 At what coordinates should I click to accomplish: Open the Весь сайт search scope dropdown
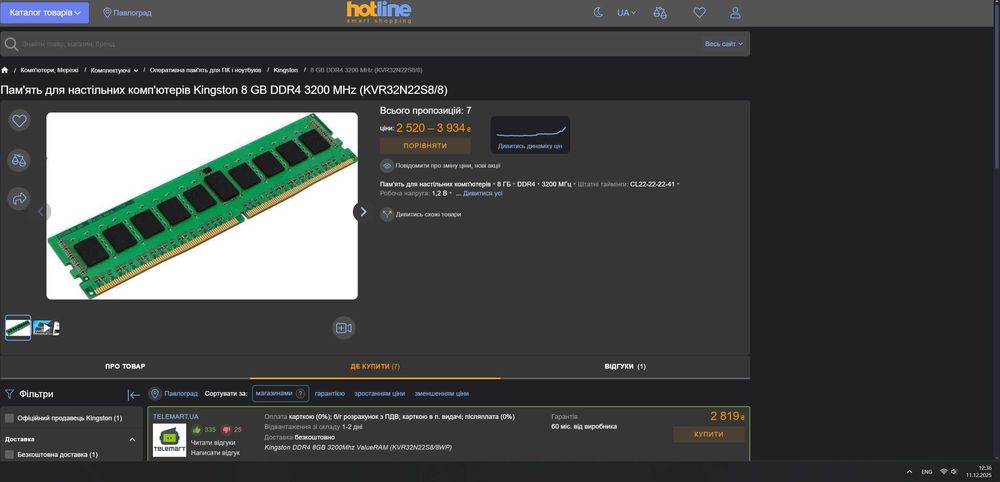tap(724, 44)
